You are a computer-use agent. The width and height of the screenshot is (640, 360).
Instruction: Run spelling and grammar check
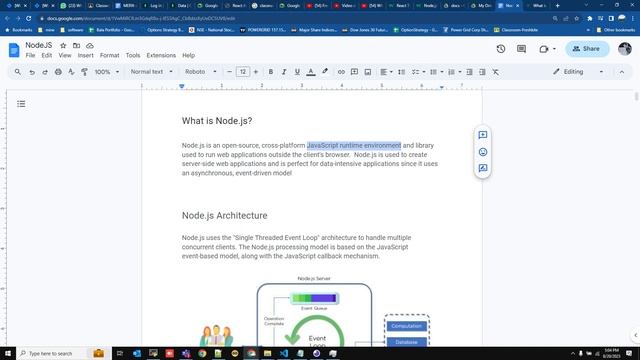[x=71, y=72]
